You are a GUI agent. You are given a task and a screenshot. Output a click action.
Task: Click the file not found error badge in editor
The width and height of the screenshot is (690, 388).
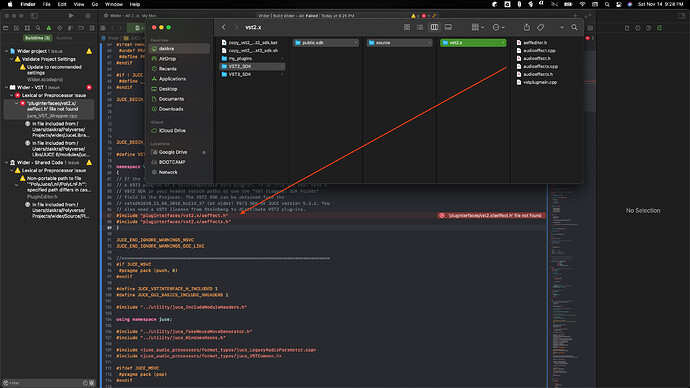pyautogui.click(x=492, y=216)
